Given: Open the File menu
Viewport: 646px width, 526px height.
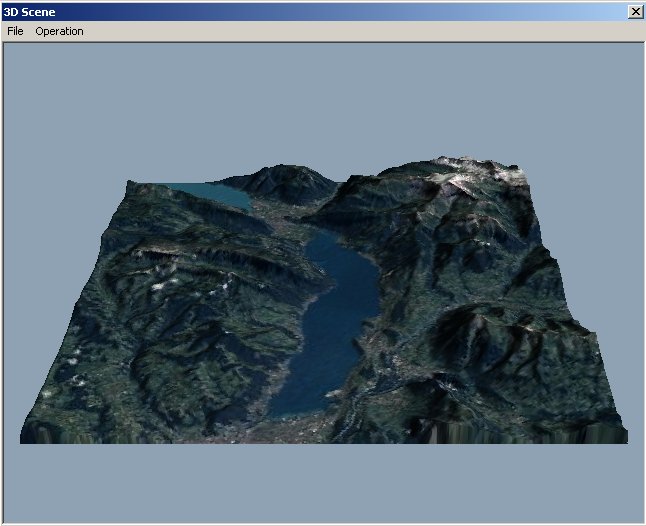Looking at the screenshot, I should coord(15,31).
